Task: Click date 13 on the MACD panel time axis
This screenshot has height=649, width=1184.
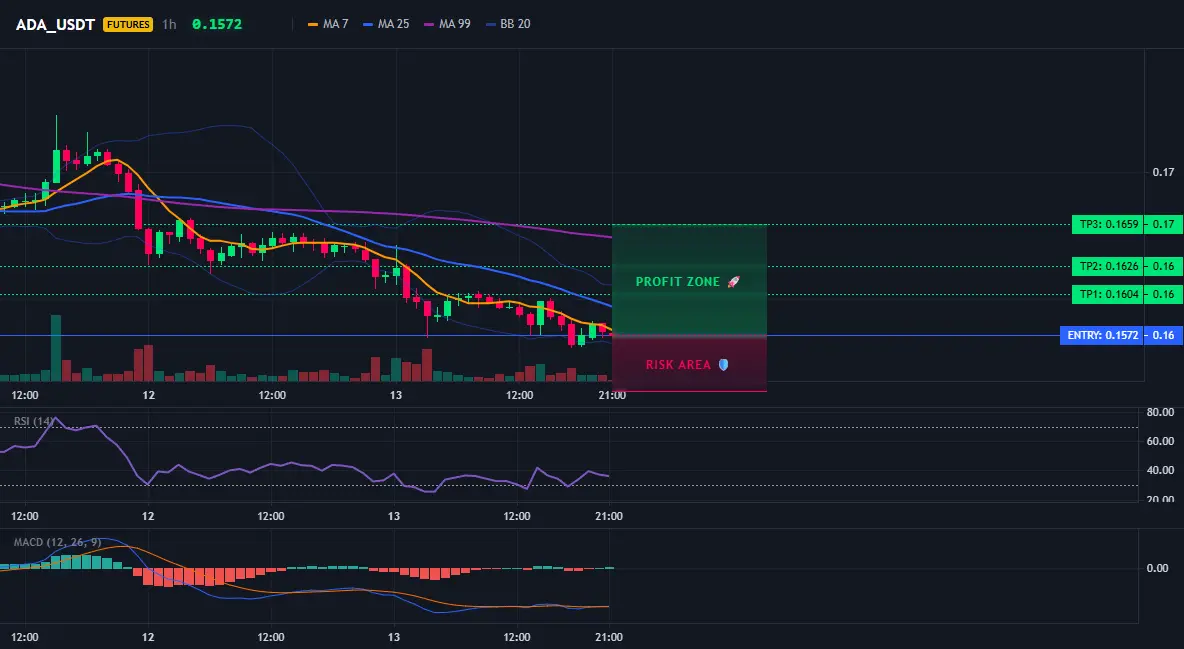Action: (394, 637)
